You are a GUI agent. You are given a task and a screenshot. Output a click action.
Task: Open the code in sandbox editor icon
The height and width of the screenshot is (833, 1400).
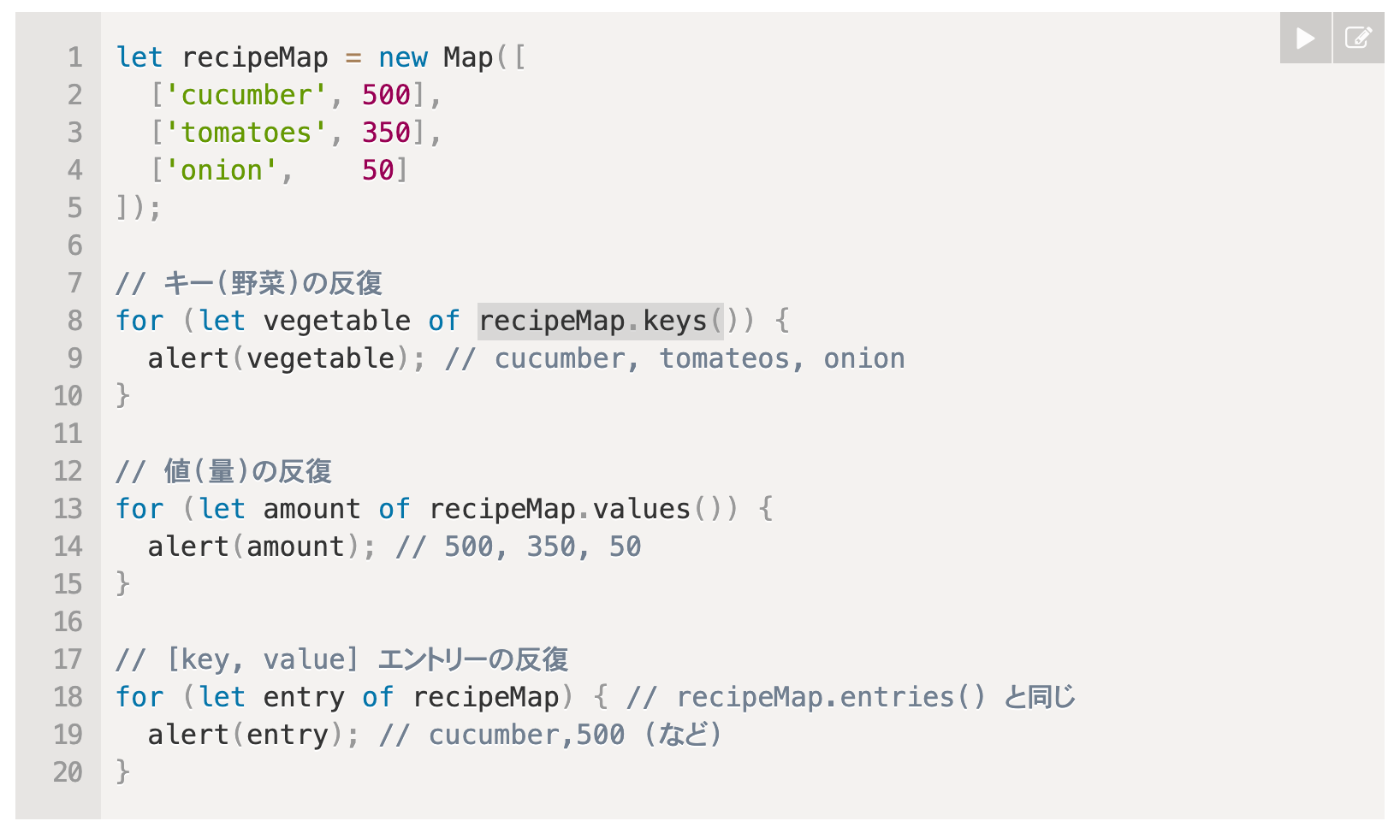tap(1358, 37)
